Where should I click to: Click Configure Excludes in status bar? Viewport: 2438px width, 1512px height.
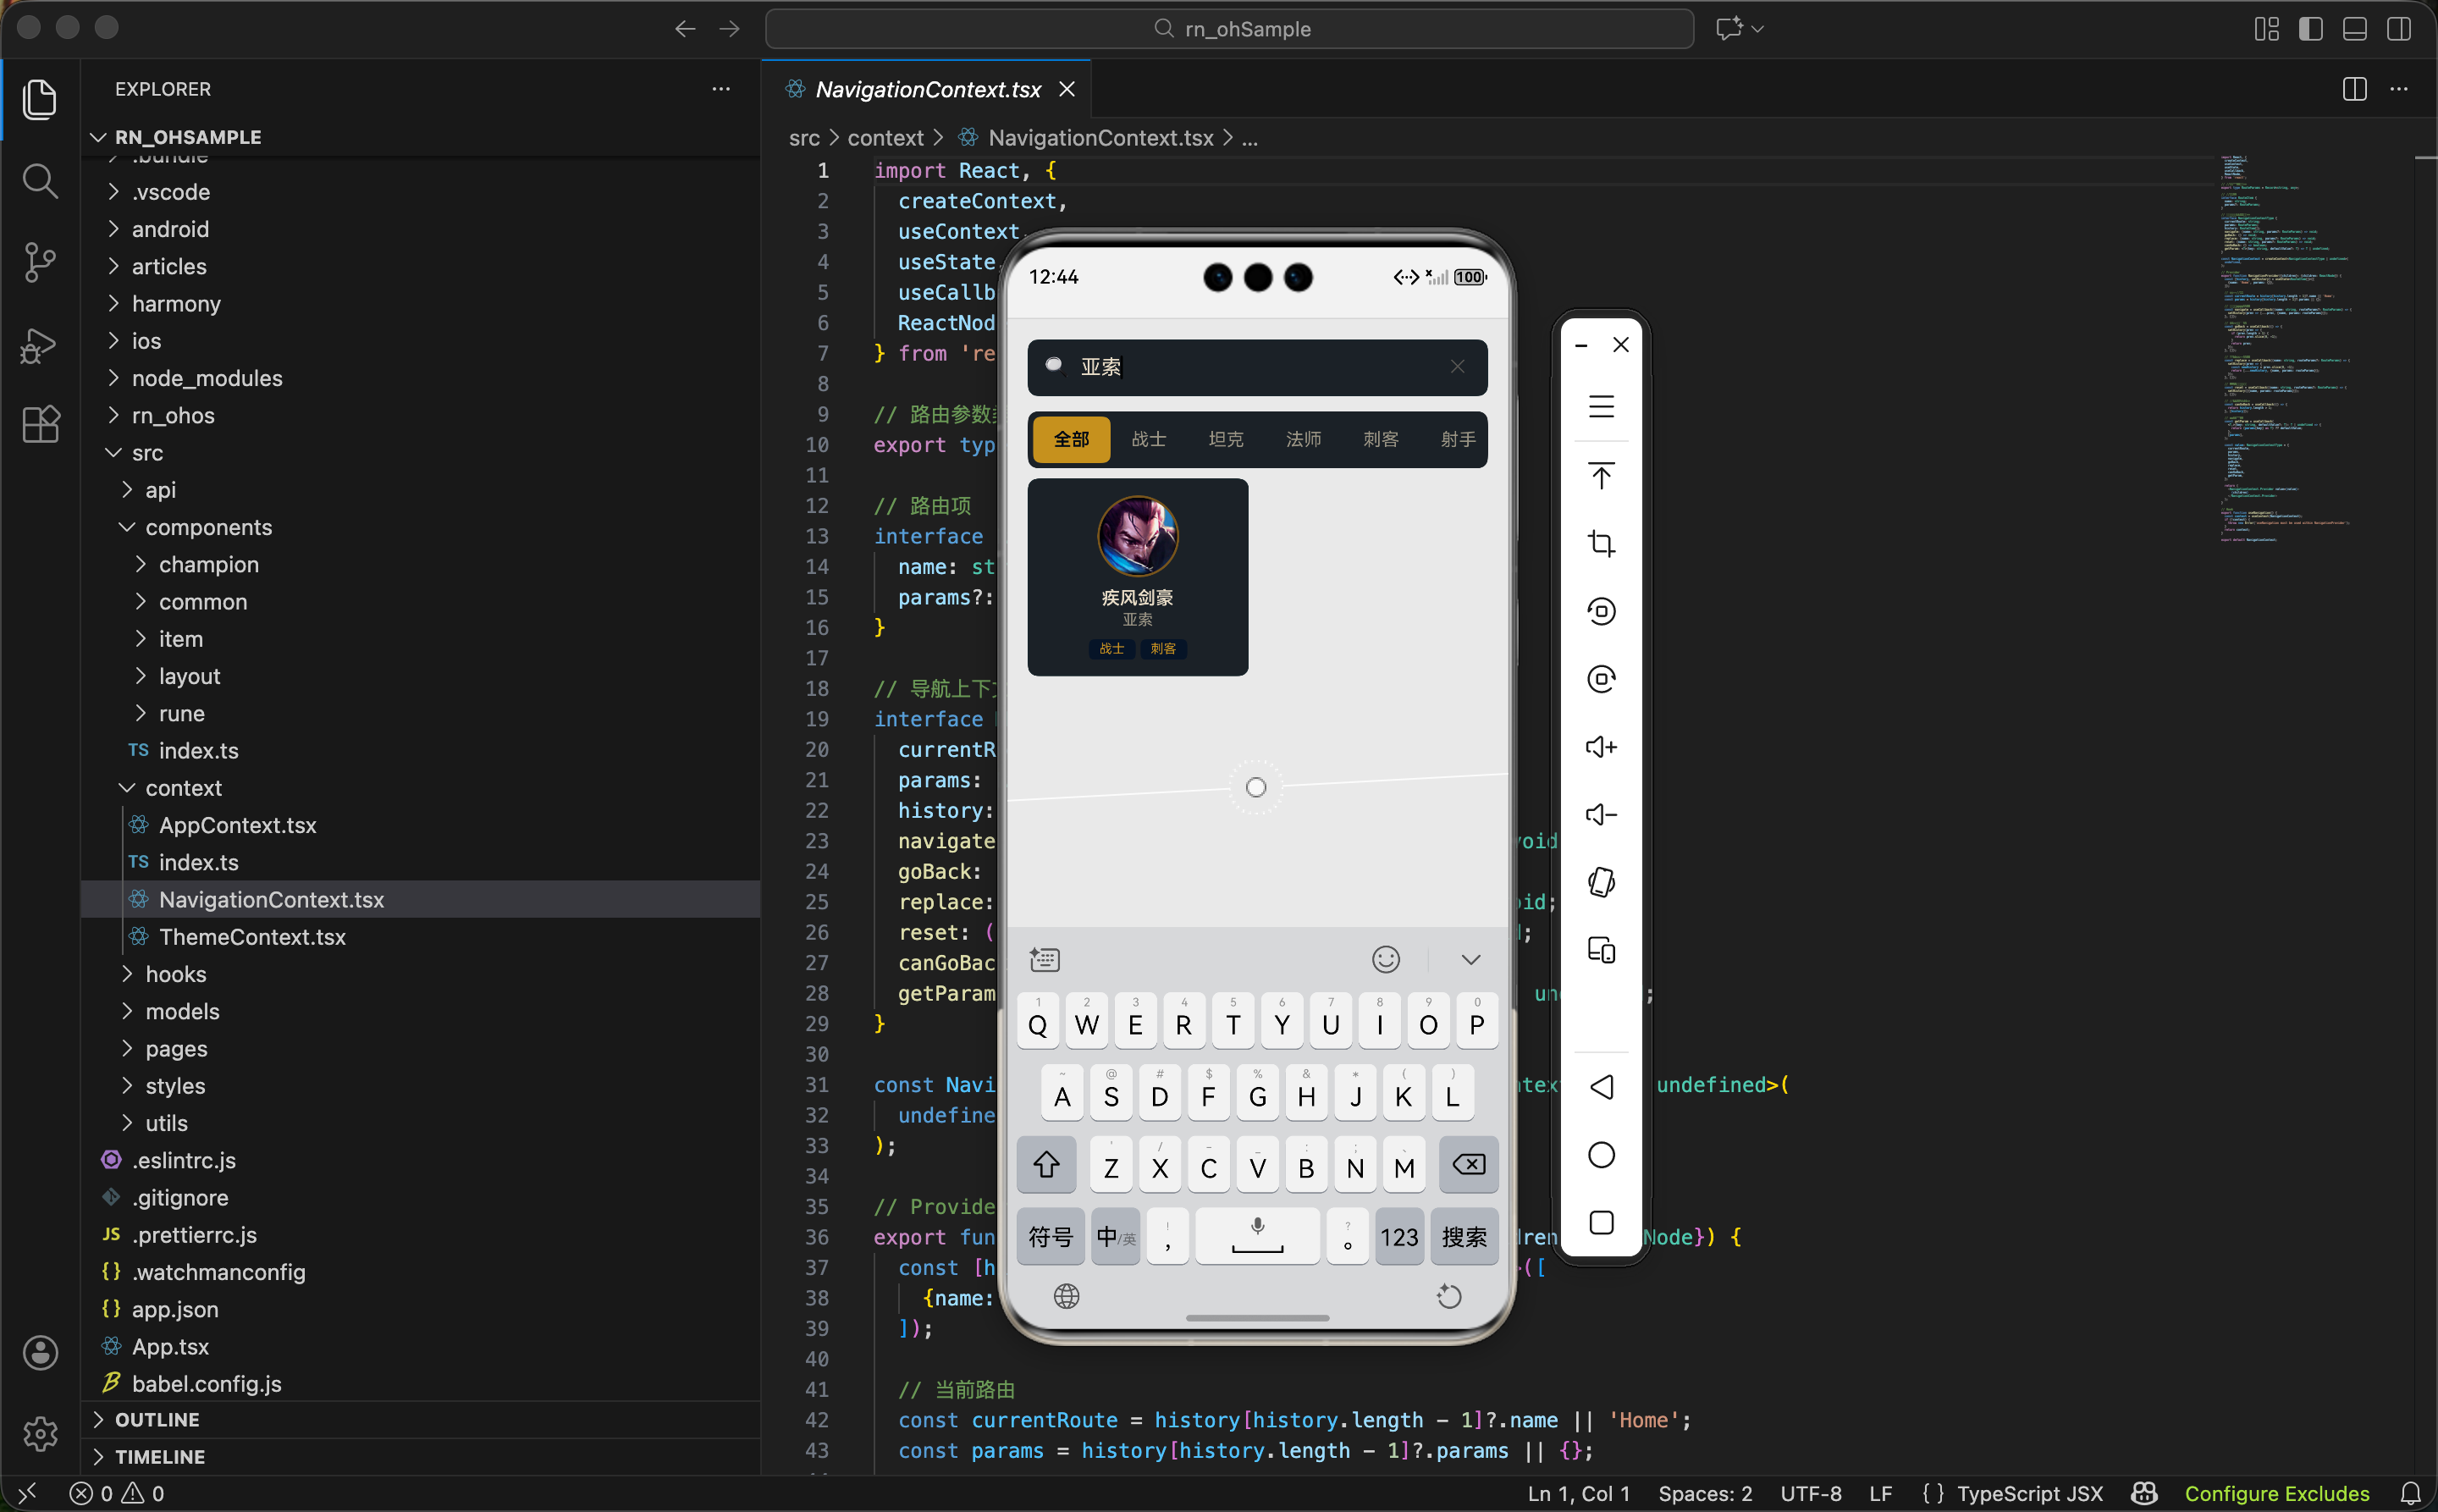[2276, 1493]
